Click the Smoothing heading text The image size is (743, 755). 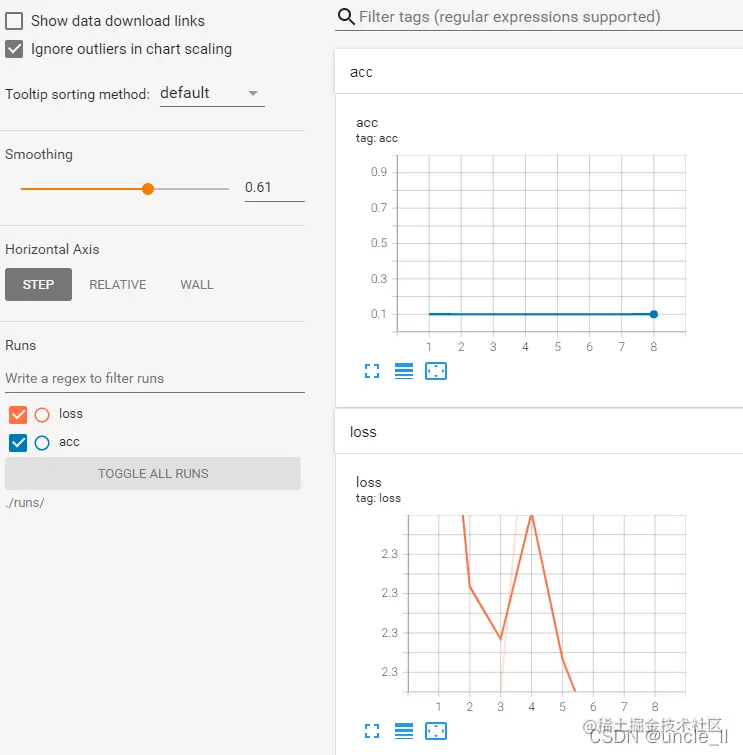click(x=39, y=155)
